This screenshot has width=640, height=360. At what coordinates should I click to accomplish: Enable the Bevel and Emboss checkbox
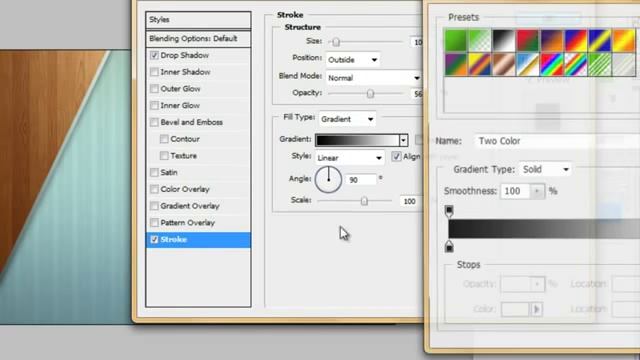click(x=154, y=122)
